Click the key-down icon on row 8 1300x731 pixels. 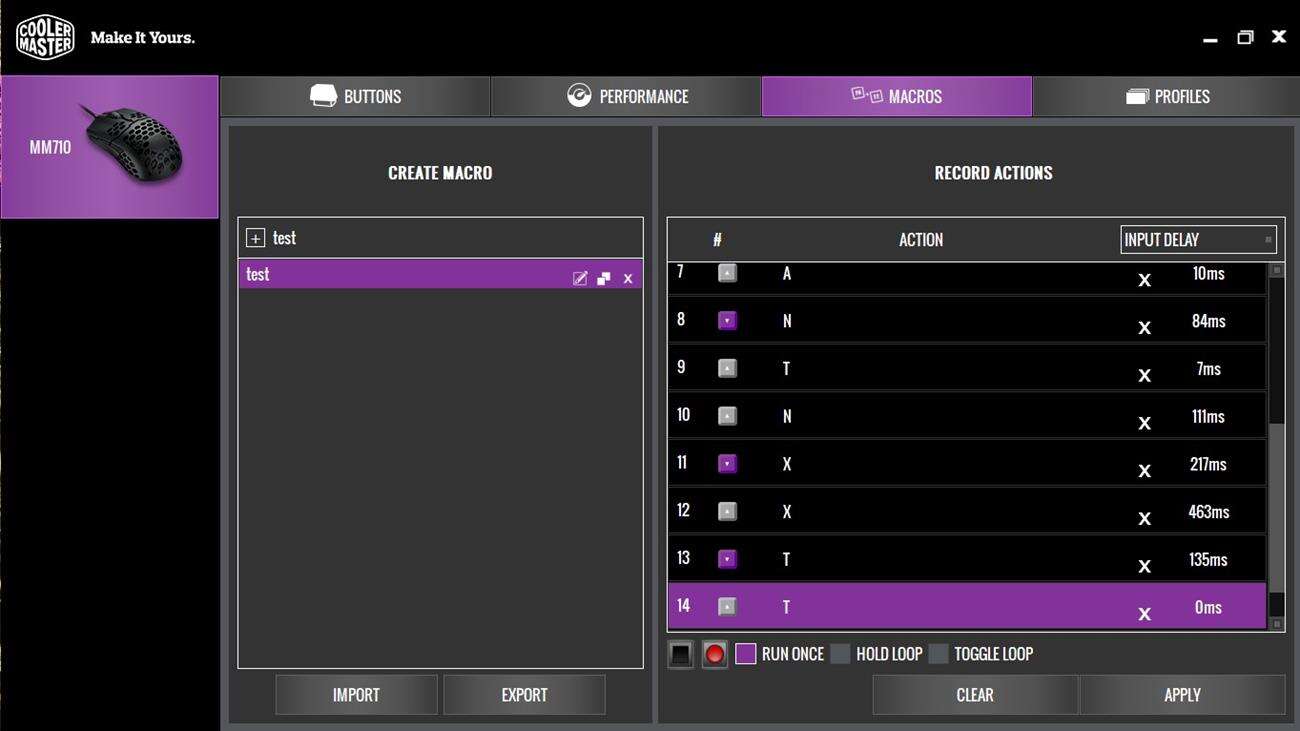[727, 321]
